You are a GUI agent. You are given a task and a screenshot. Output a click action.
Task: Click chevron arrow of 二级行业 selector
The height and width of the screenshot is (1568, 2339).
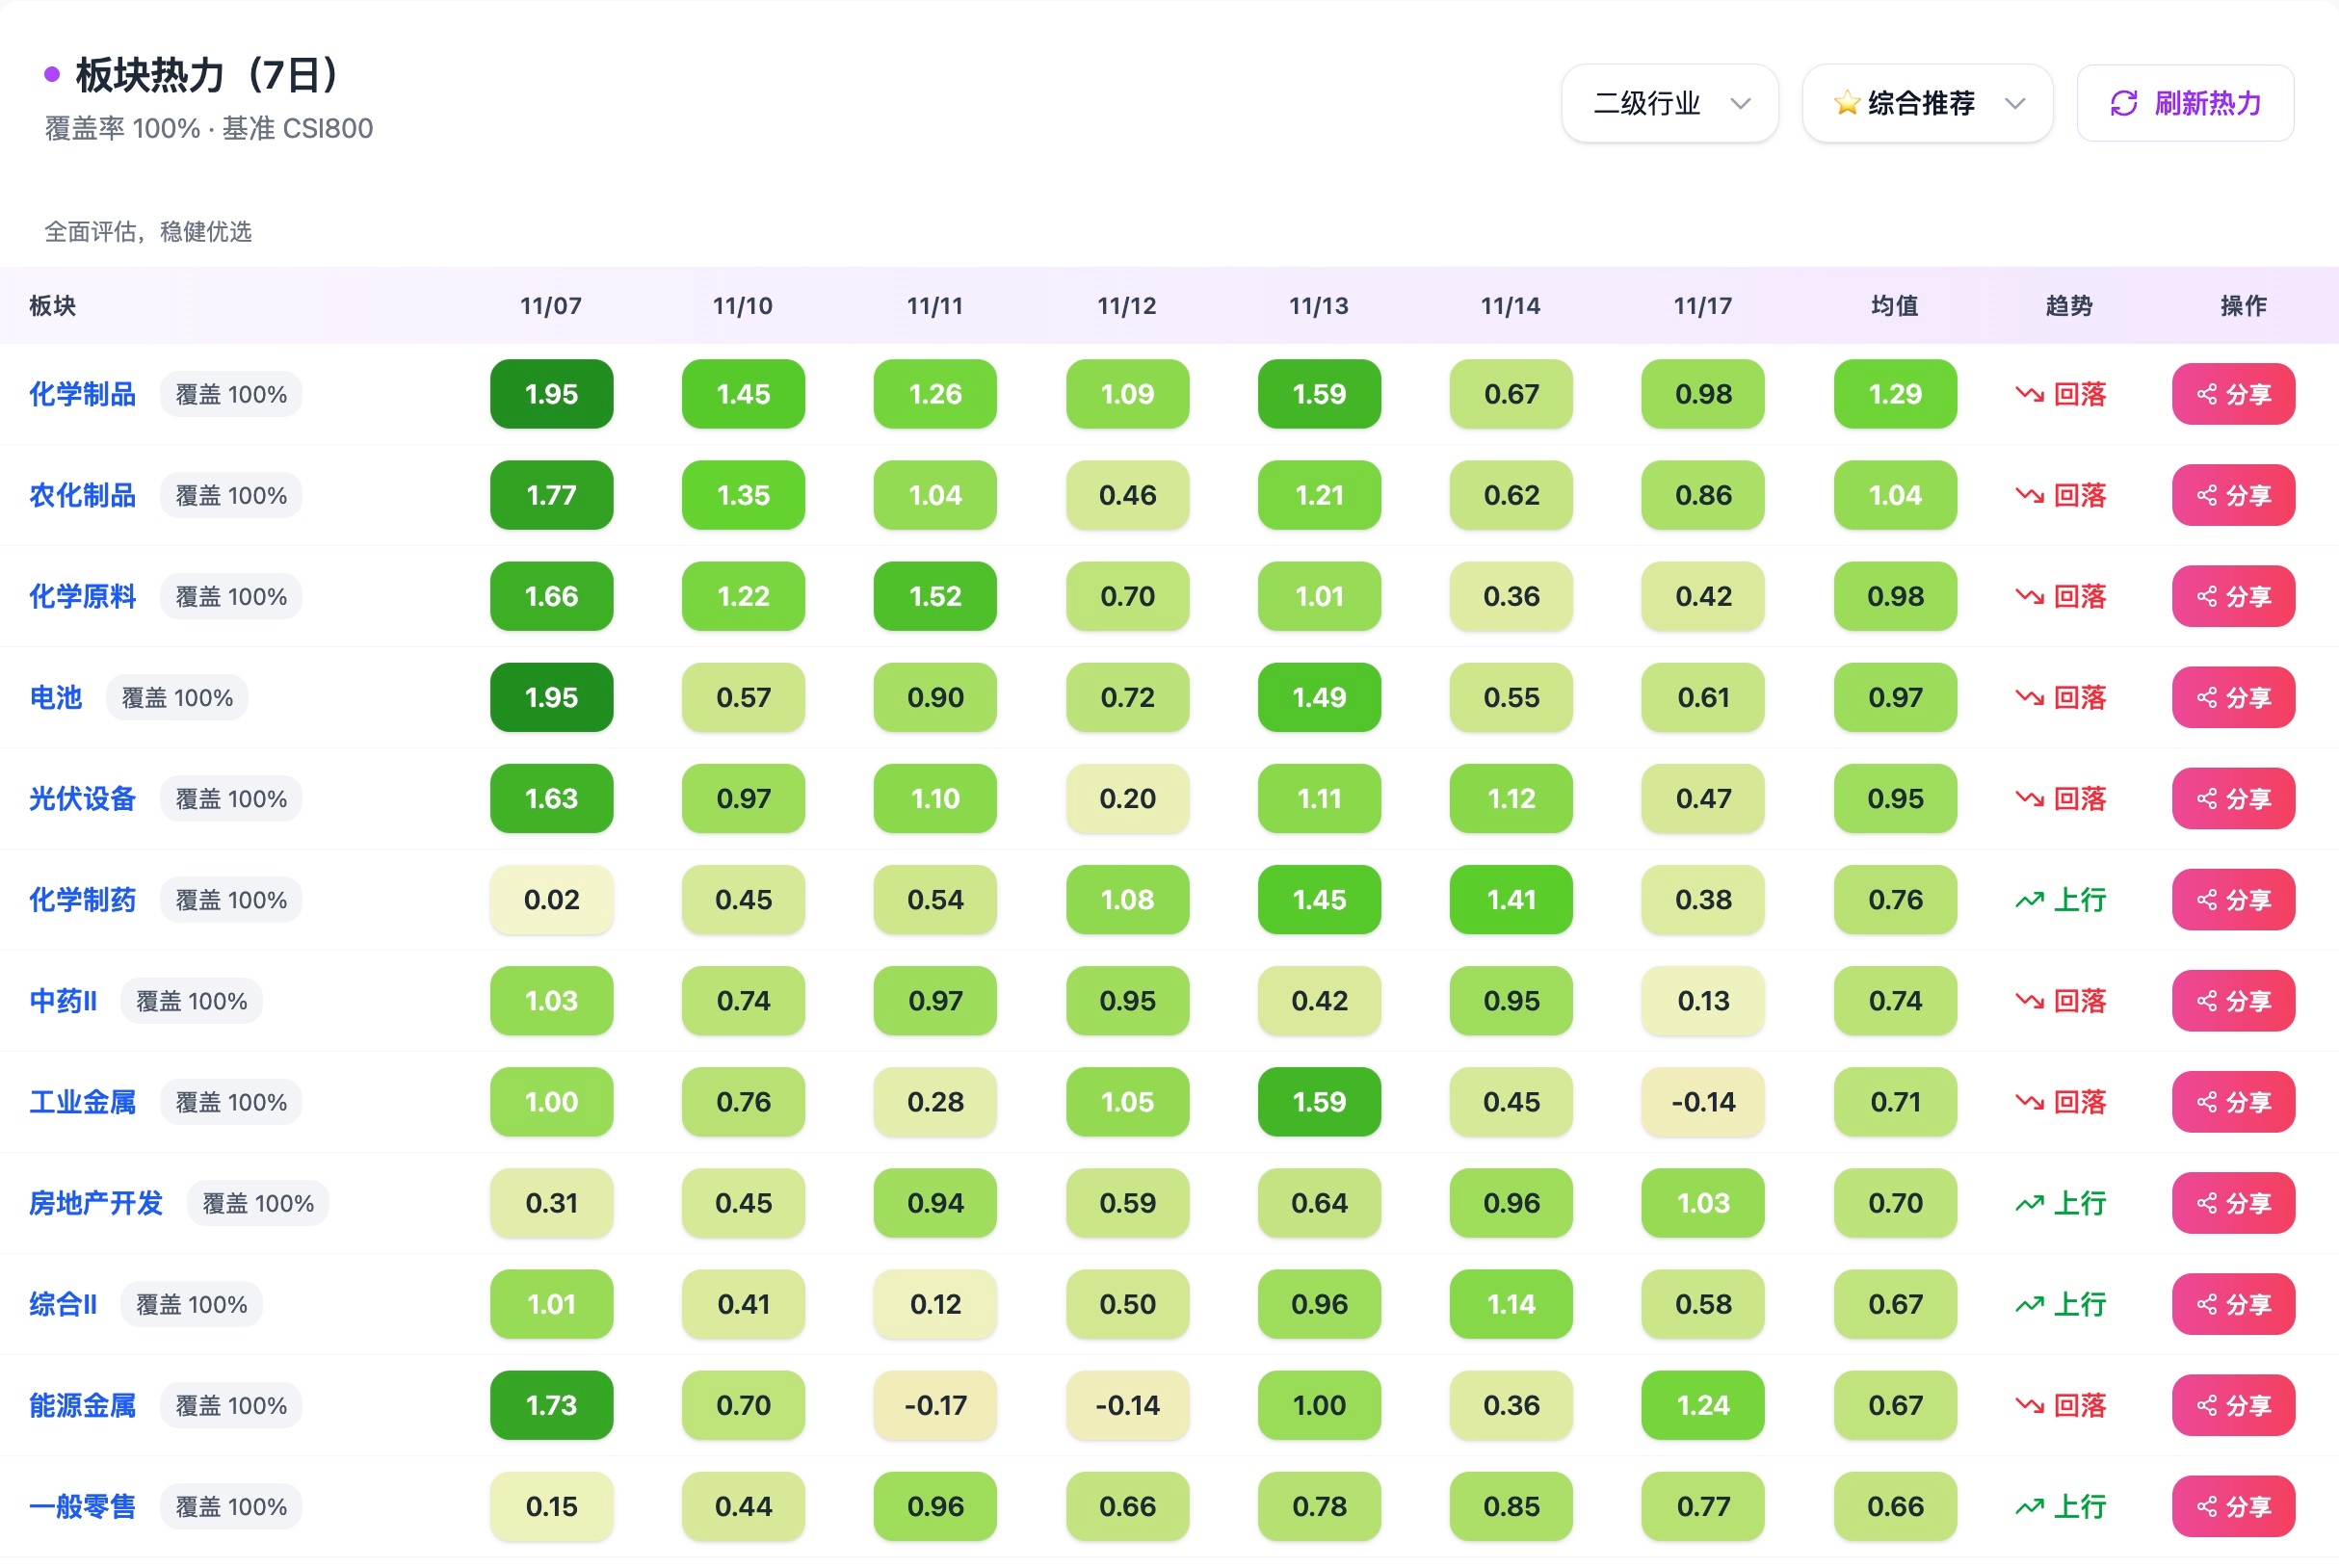coord(1740,103)
